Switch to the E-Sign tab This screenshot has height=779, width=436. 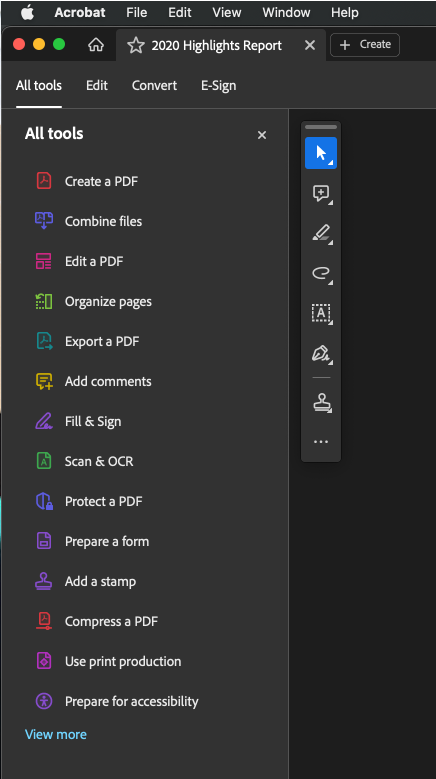point(218,85)
